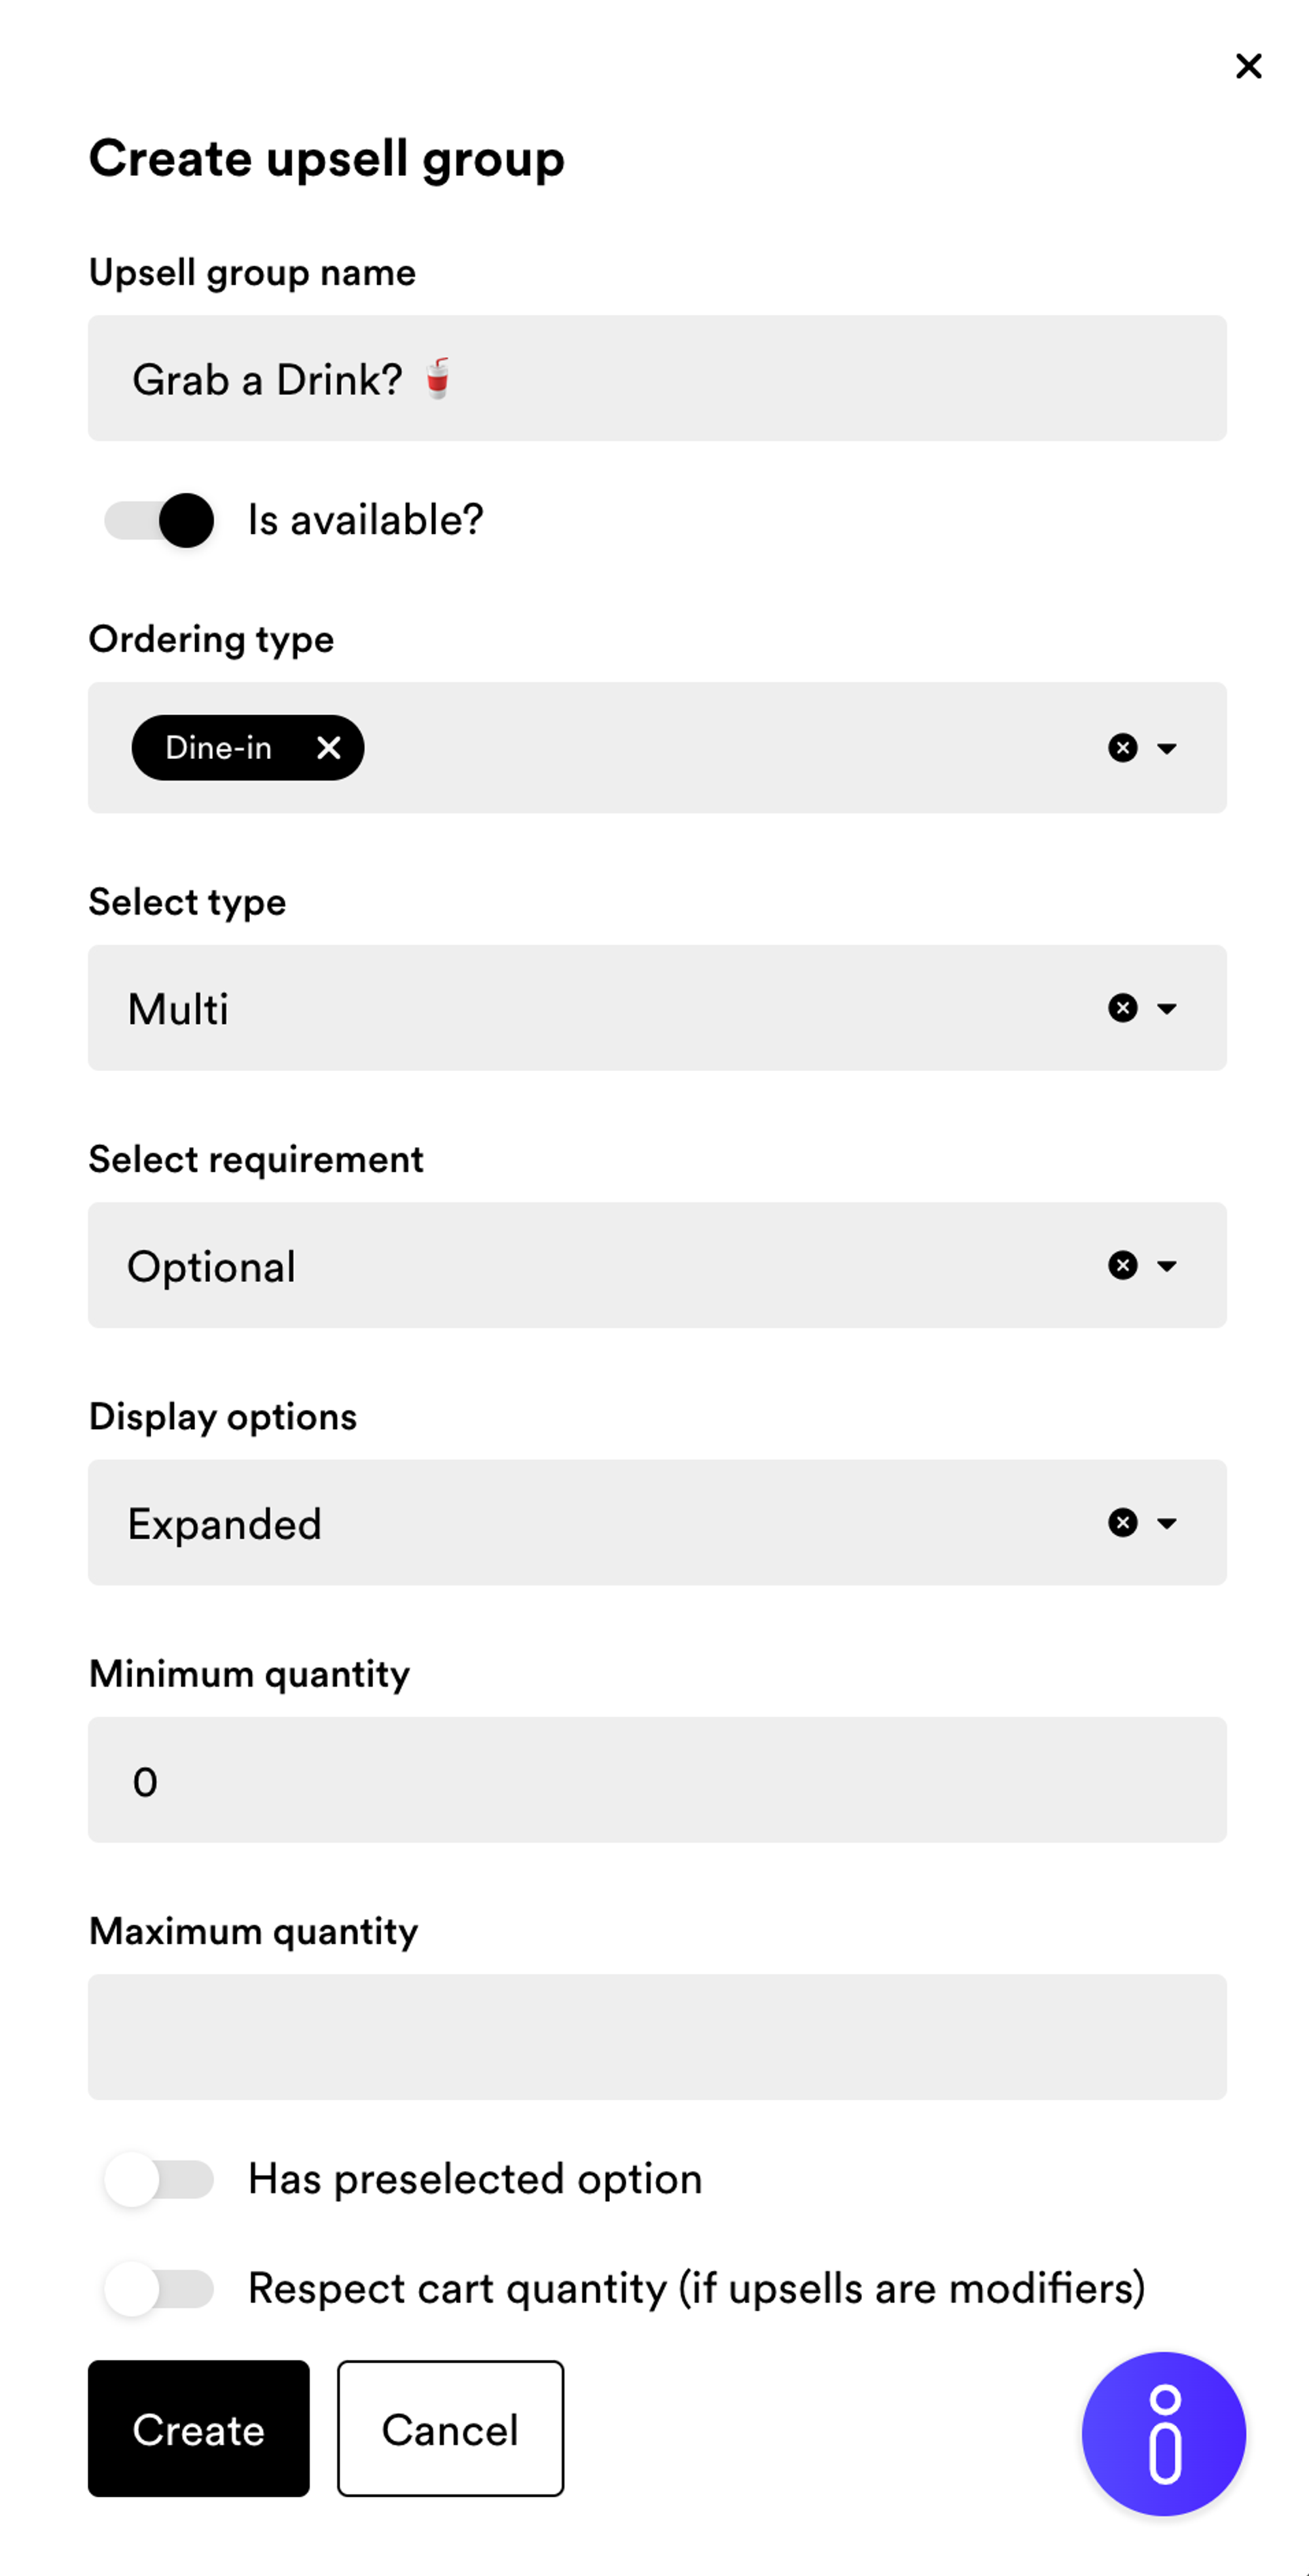Remove the Dine-in ordering type tag
Image resolution: width=1309 pixels, height=2576 pixels.
[x=328, y=747]
